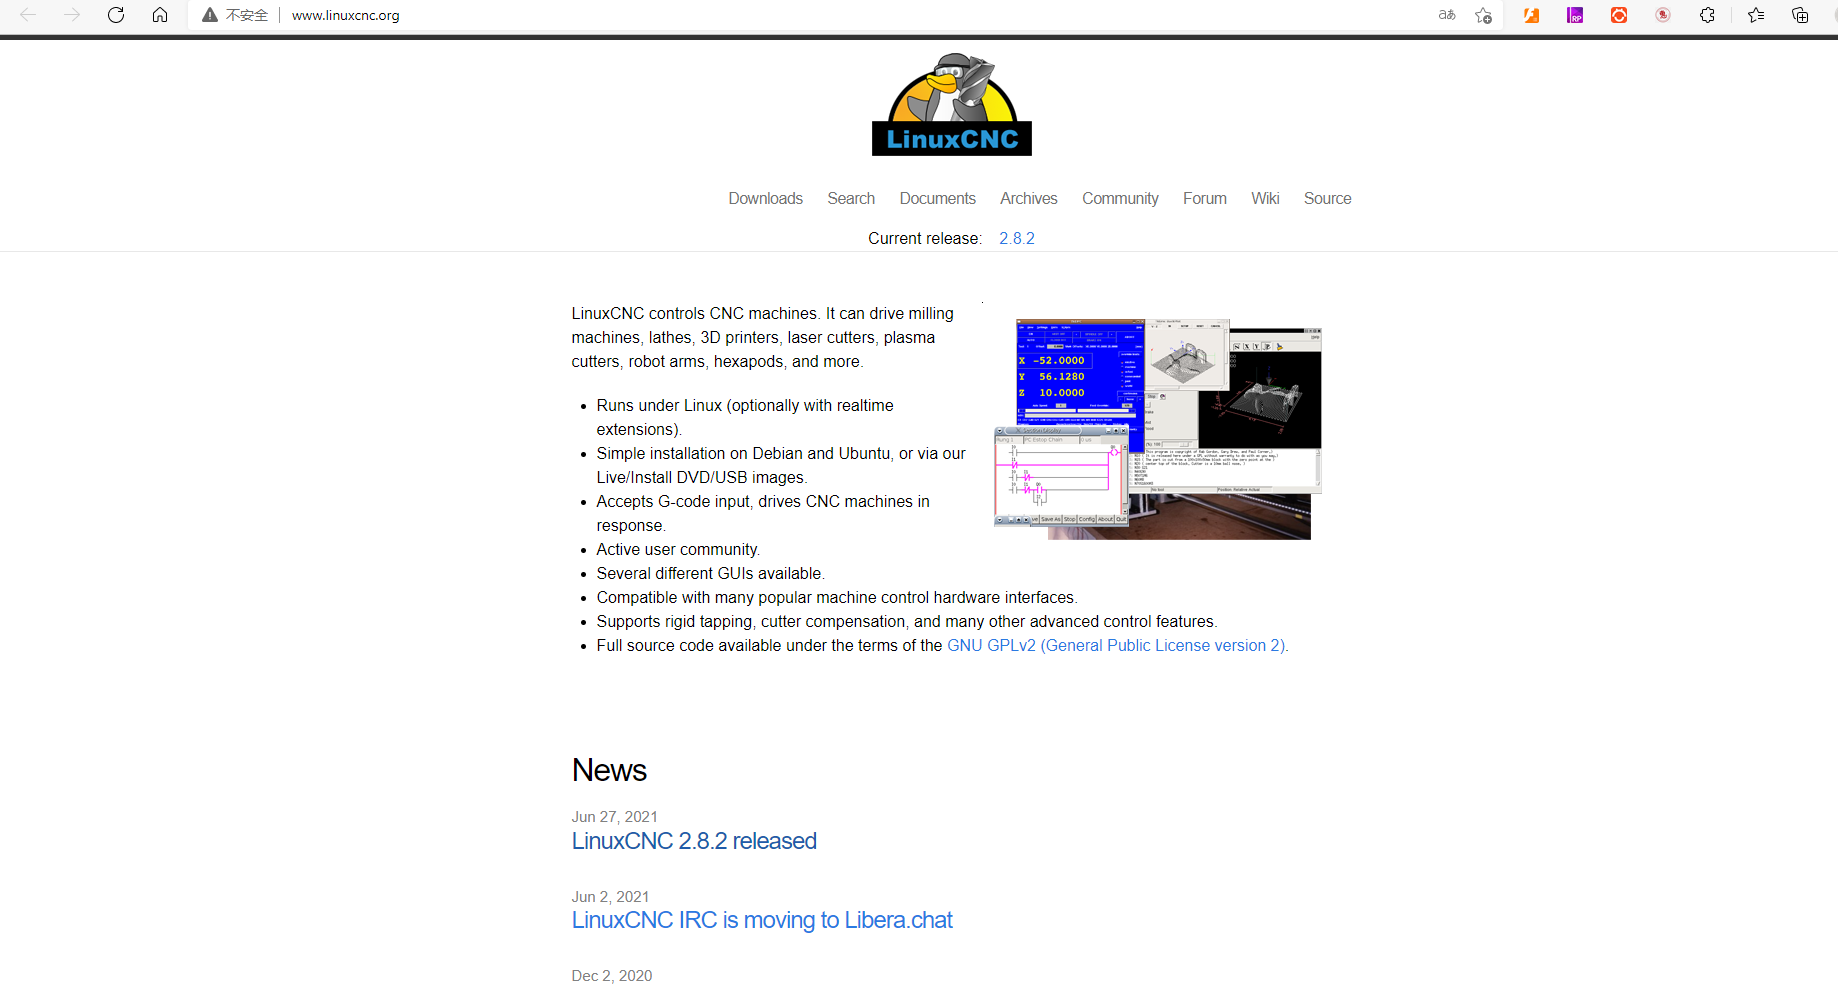Viewport: 1838px width, 988px height.
Task: Open the Wiki menu item
Action: [1265, 199]
